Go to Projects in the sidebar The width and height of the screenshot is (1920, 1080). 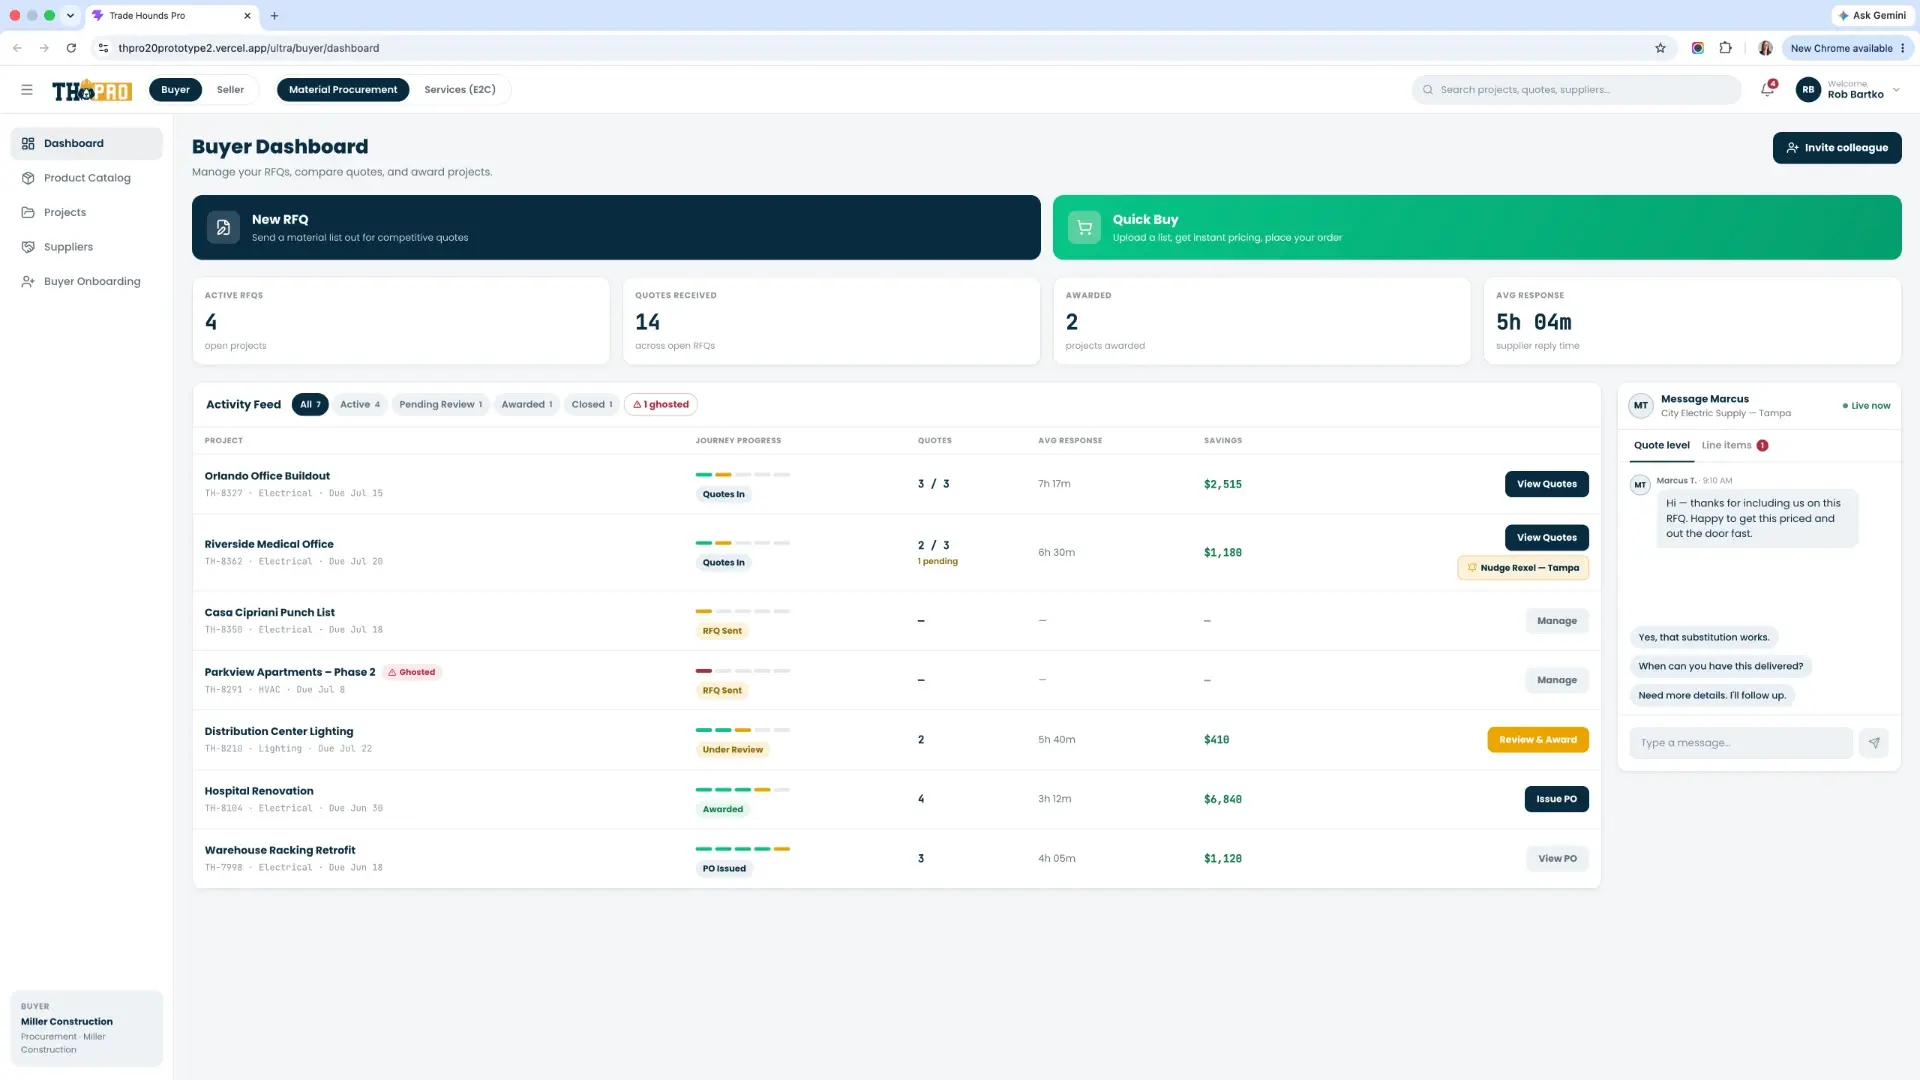tap(86, 213)
